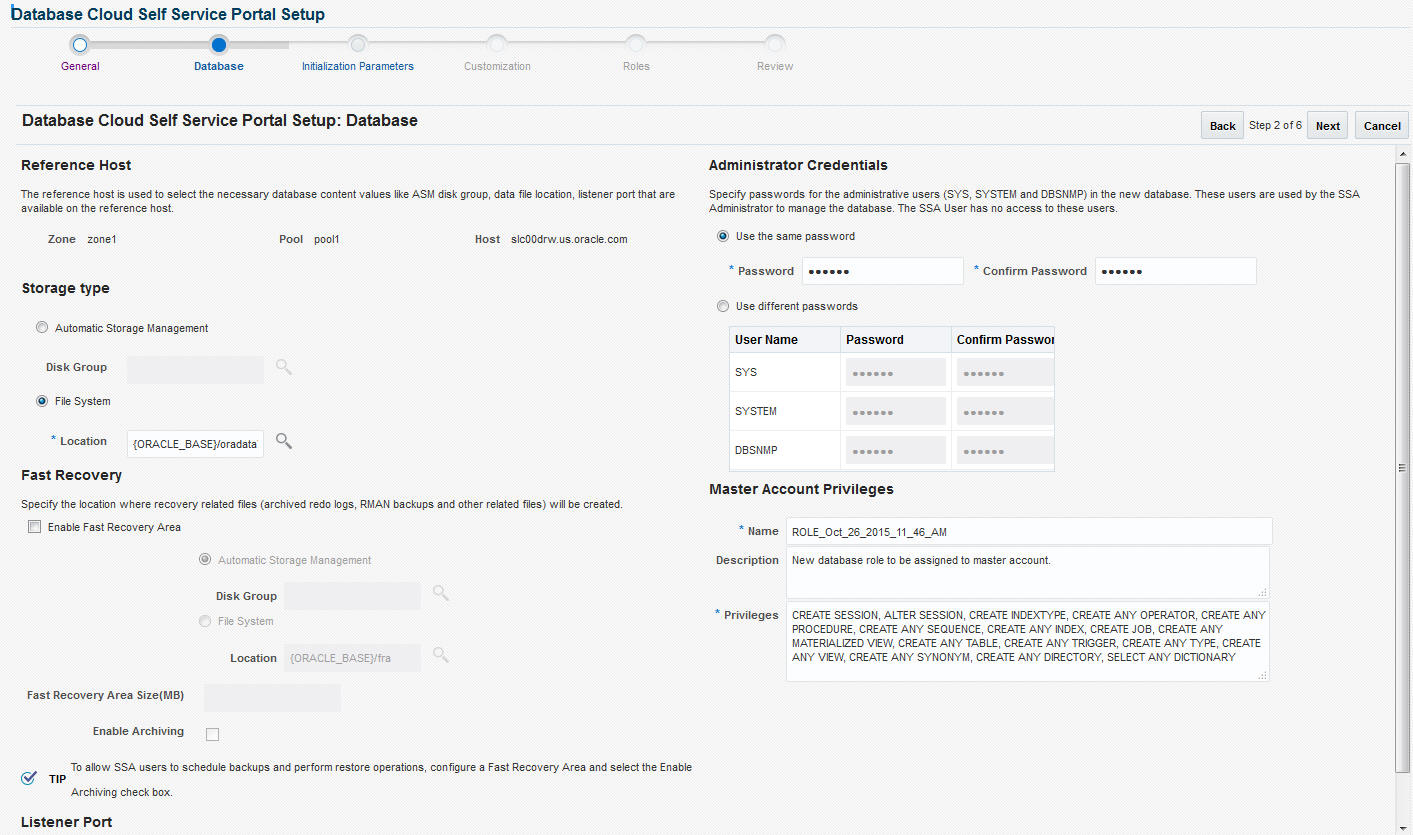
Task: Enable the Fast Recovery Area checkbox
Action: (x=35, y=527)
